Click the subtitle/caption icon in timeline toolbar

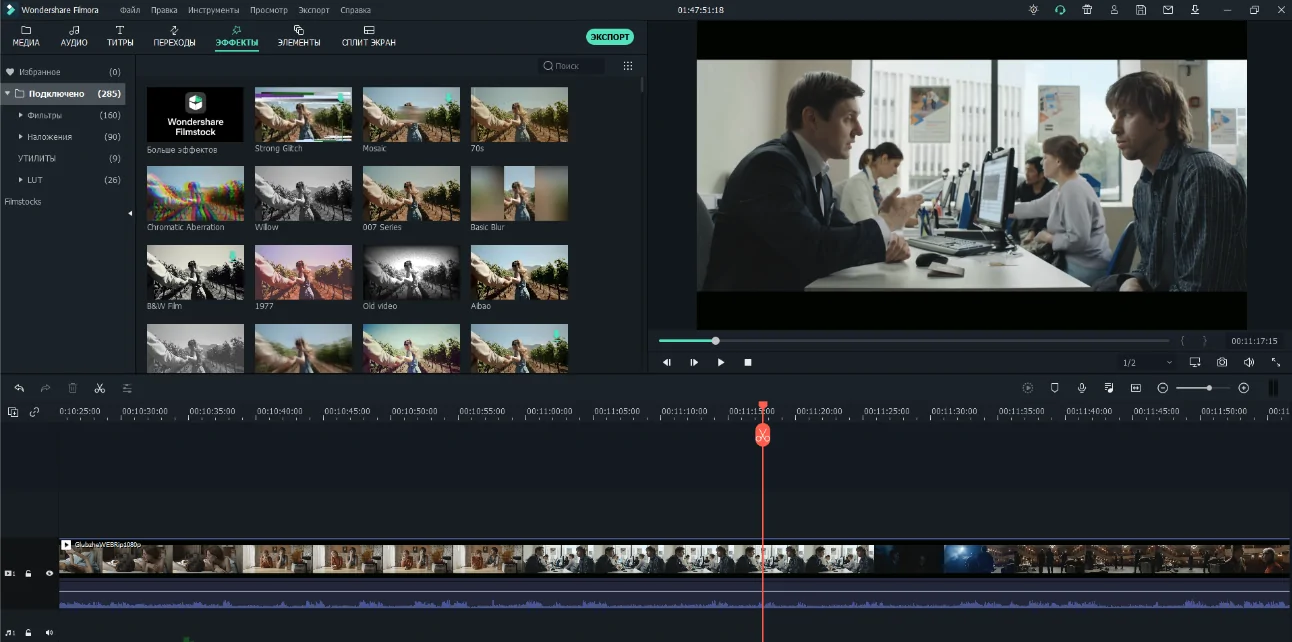tap(1136, 388)
